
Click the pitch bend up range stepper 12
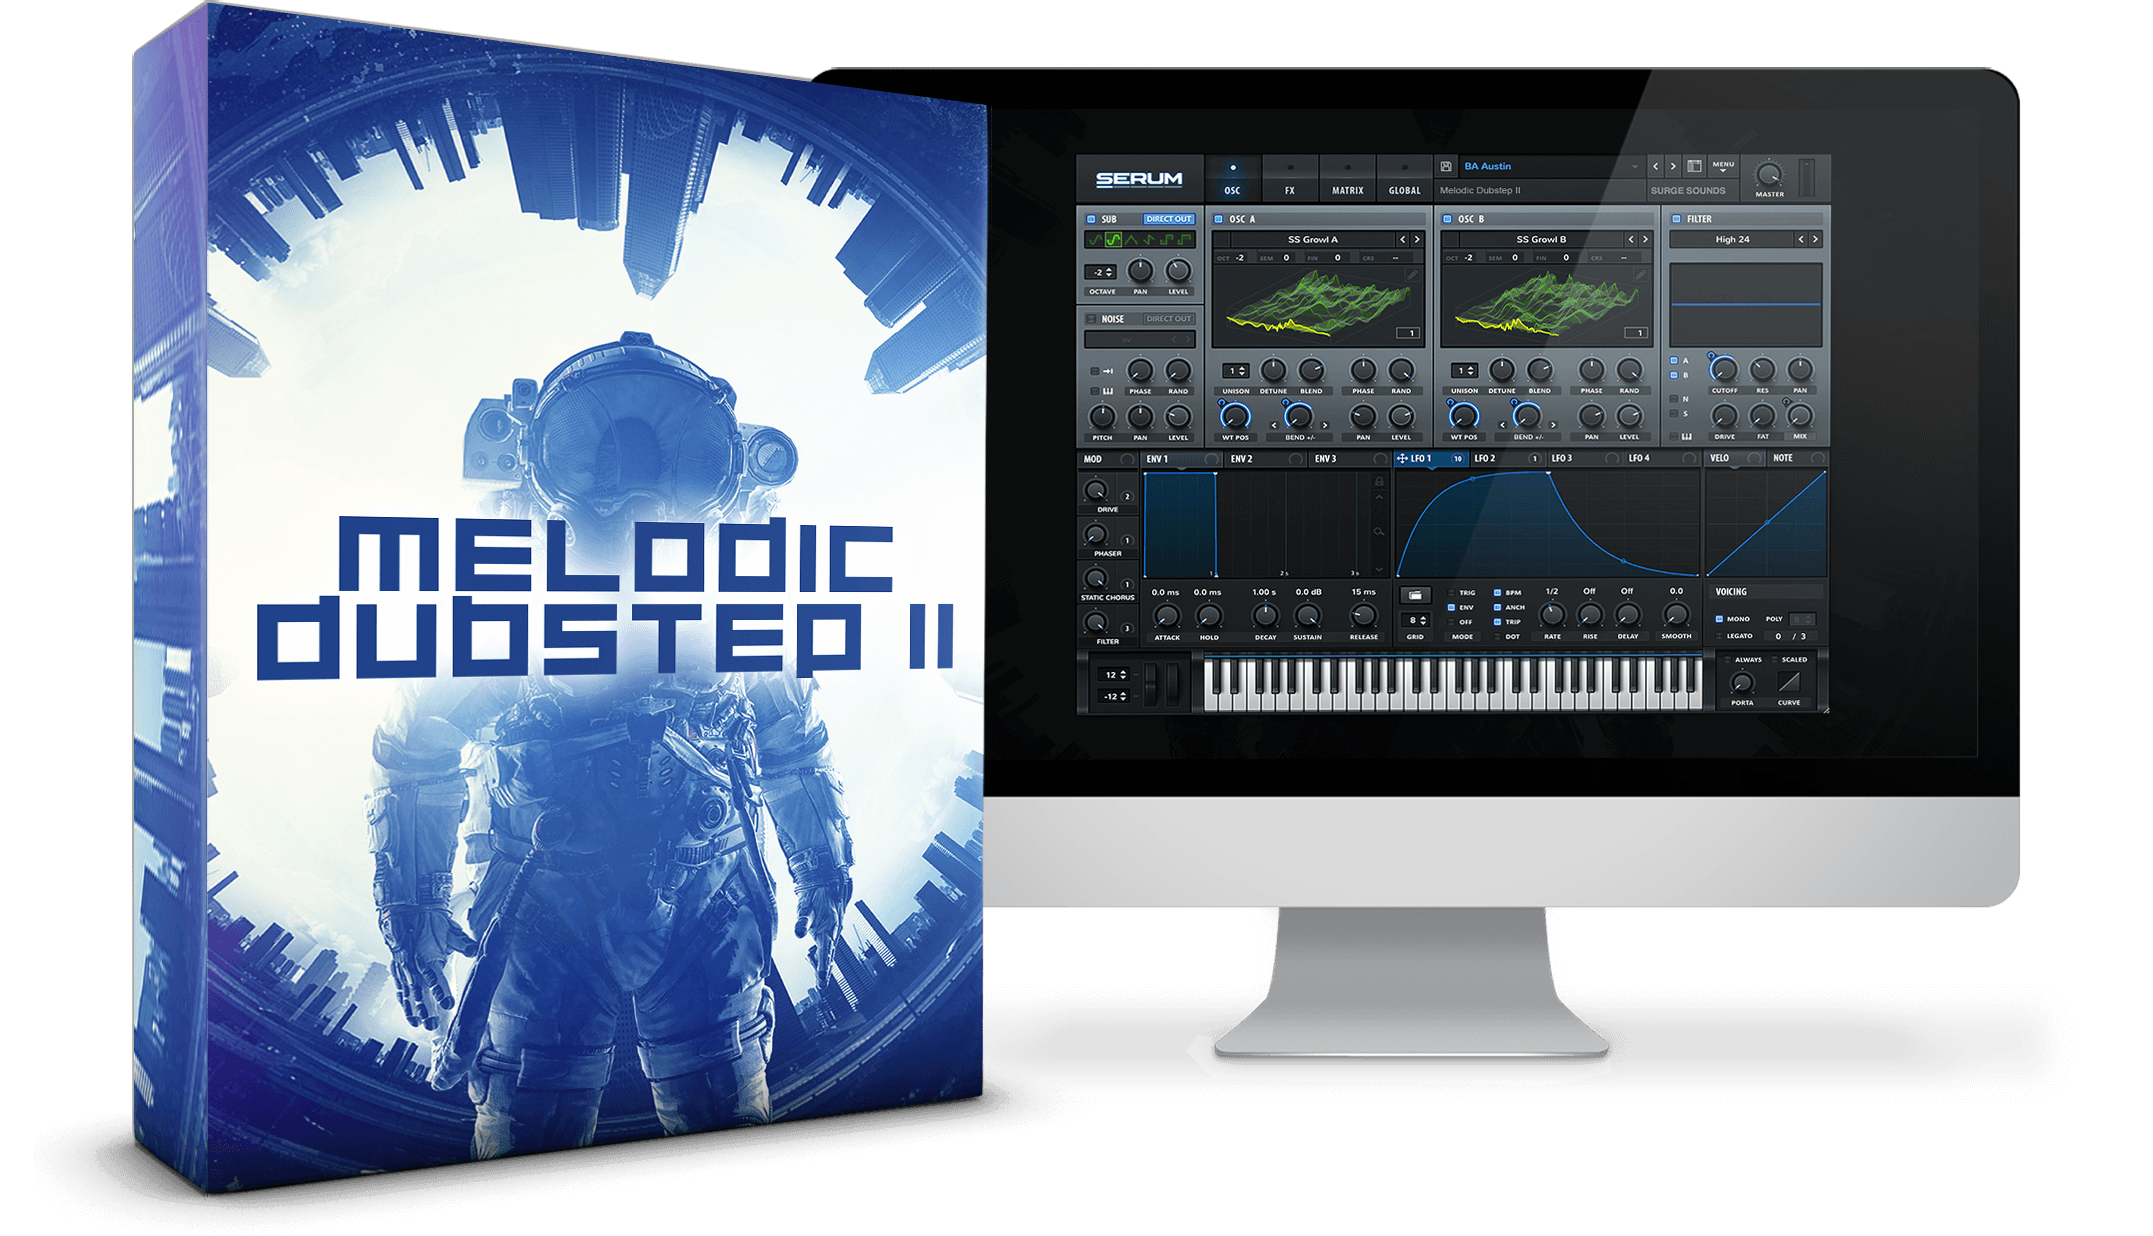tap(1115, 675)
